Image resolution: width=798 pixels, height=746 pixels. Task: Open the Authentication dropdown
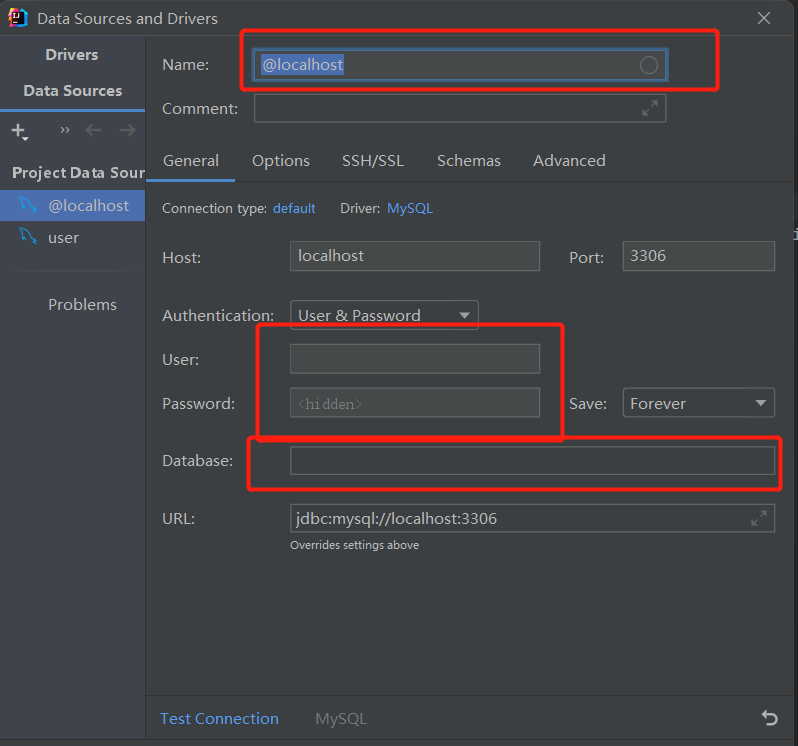point(384,315)
